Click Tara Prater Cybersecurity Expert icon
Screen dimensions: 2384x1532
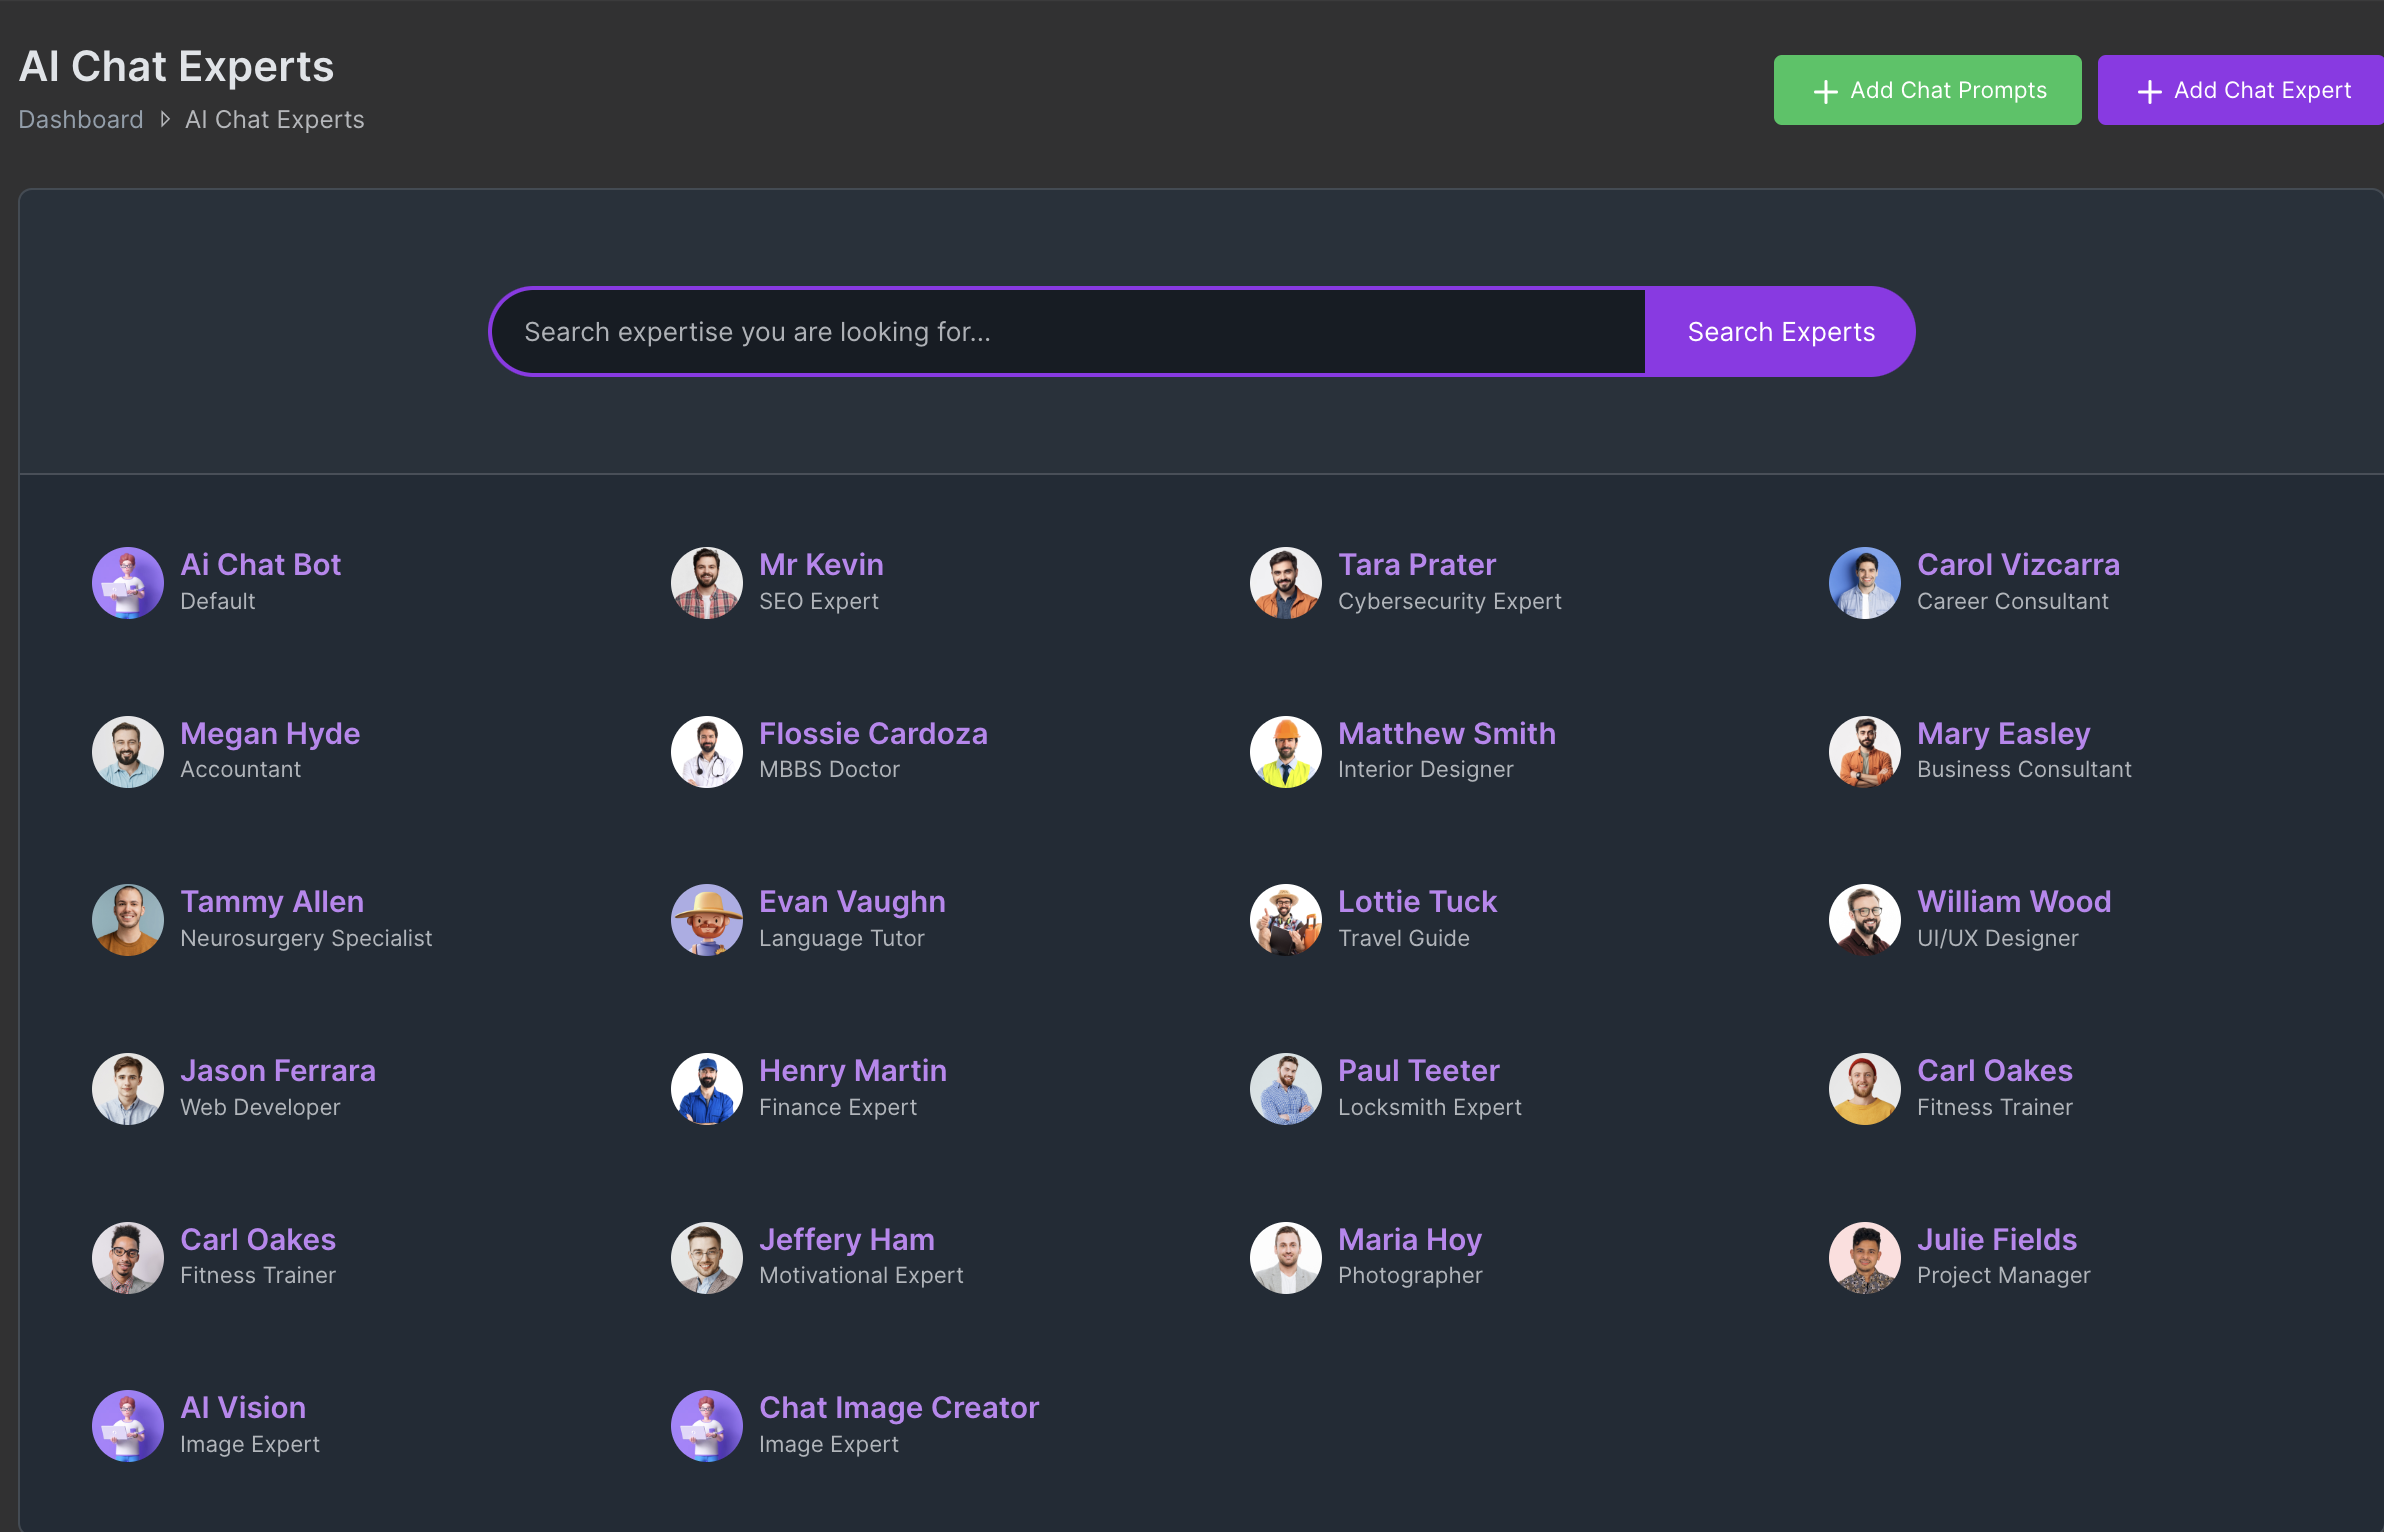pyautogui.click(x=1282, y=582)
